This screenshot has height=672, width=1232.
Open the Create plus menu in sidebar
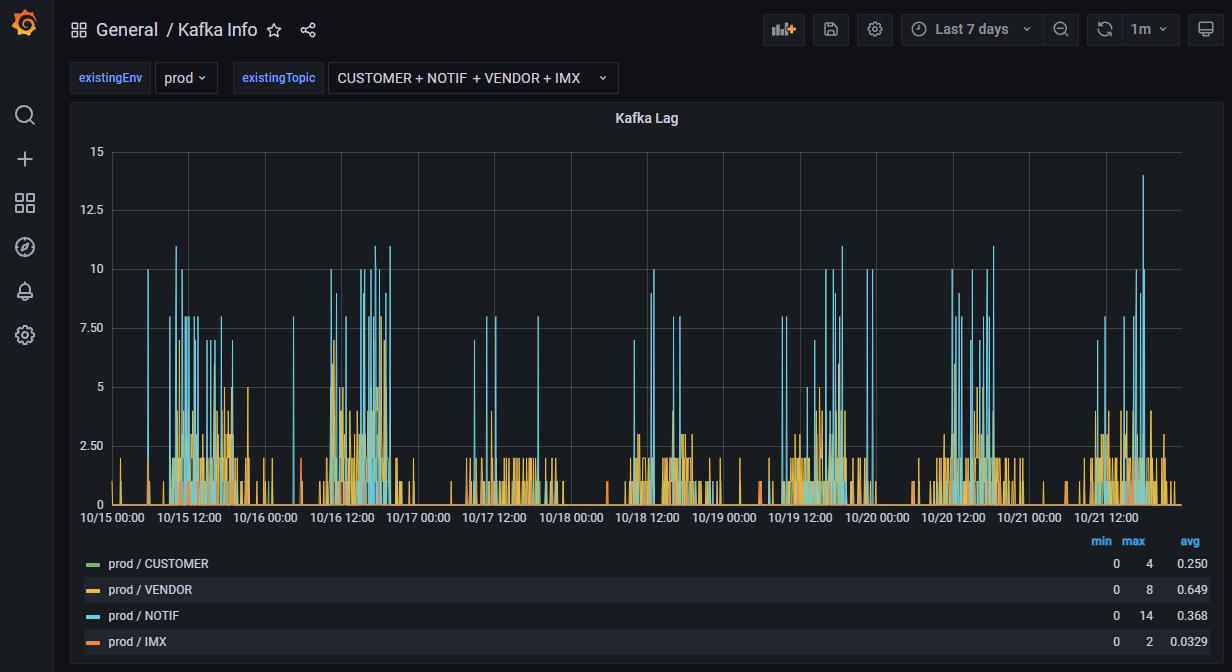pos(25,159)
